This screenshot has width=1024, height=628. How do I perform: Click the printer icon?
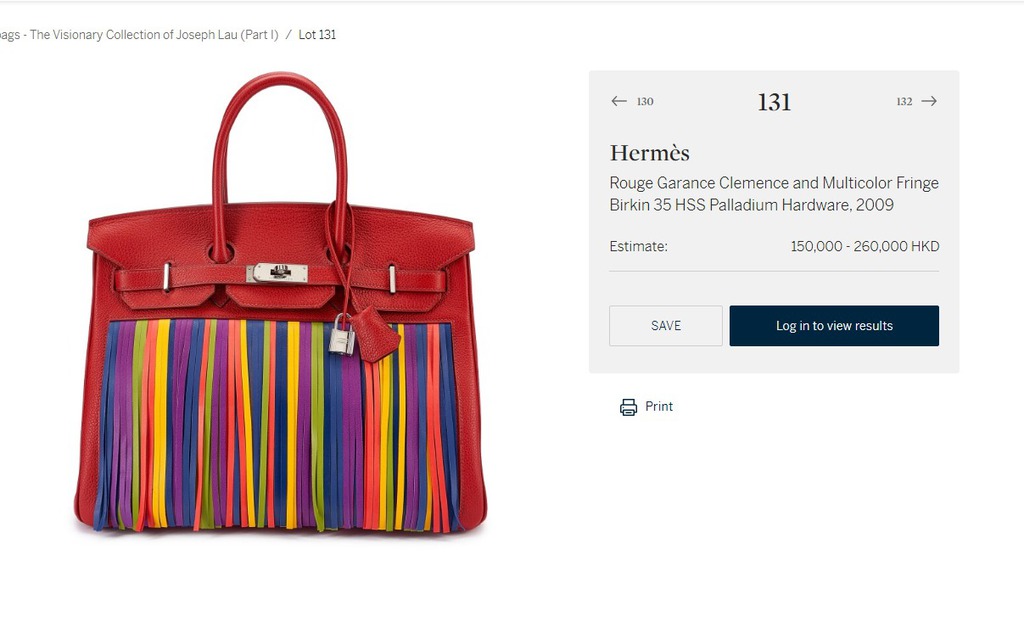pos(628,407)
